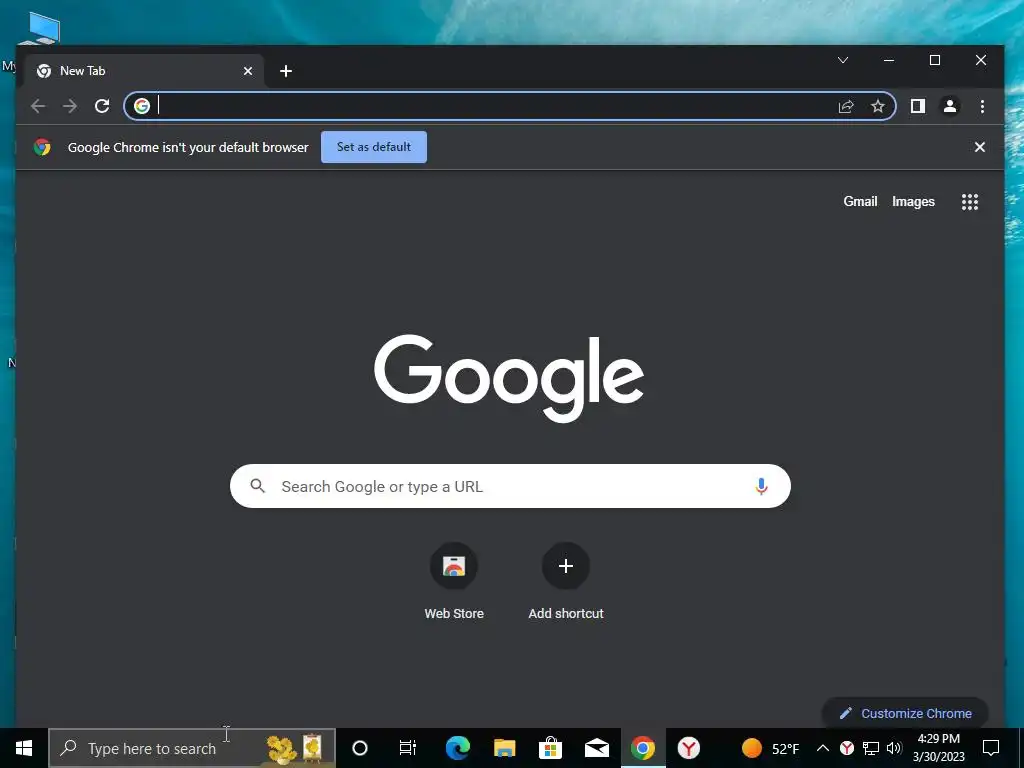Close the New Tab tab
1024x768 pixels.
(248, 71)
